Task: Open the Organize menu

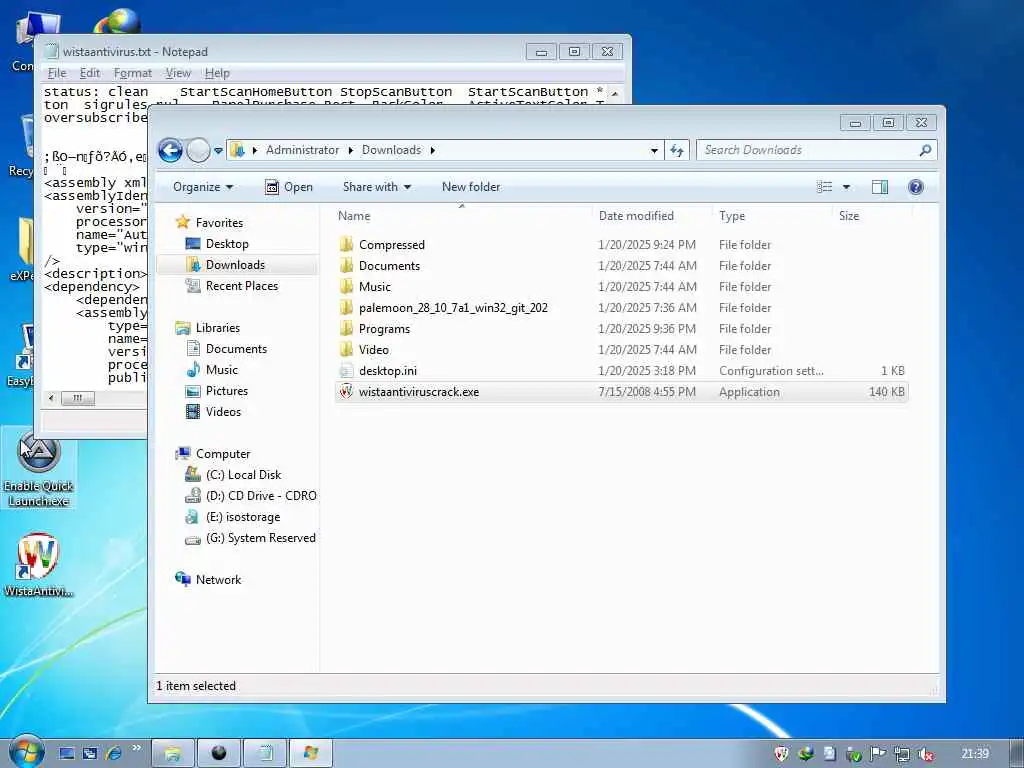Action: (203, 187)
